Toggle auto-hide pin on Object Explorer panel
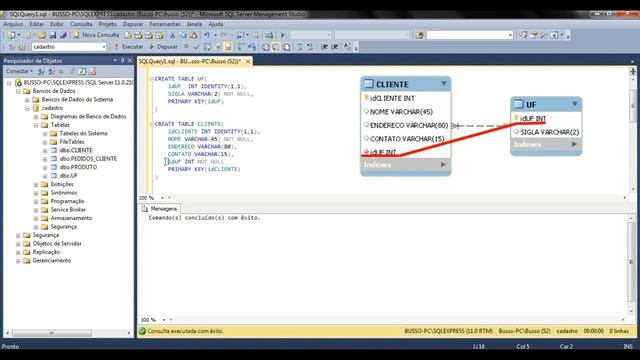 tap(122, 60)
